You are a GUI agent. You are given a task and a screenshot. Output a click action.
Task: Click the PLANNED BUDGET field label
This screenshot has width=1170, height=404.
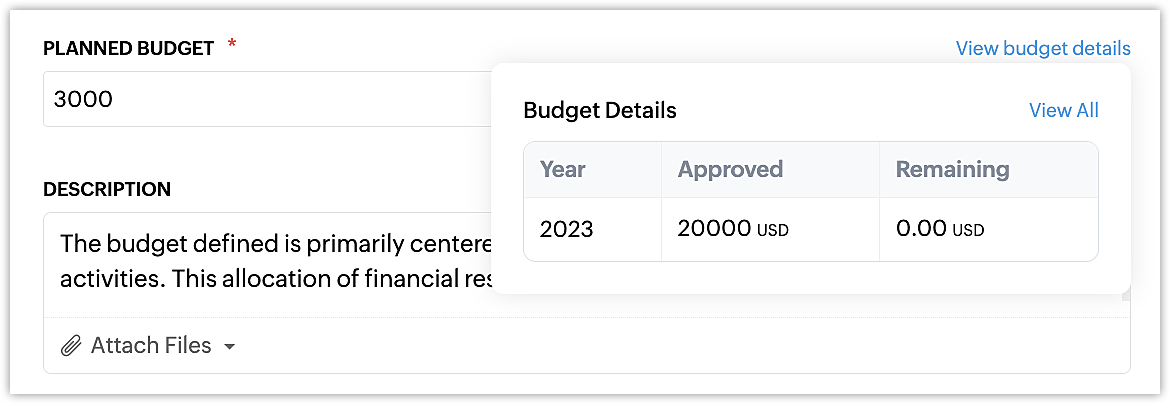pyautogui.click(x=128, y=48)
